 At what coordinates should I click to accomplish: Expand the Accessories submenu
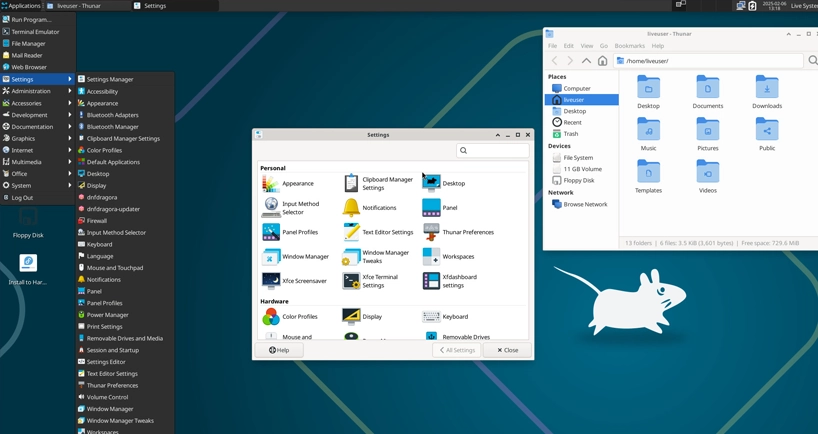click(x=36, y=103)
